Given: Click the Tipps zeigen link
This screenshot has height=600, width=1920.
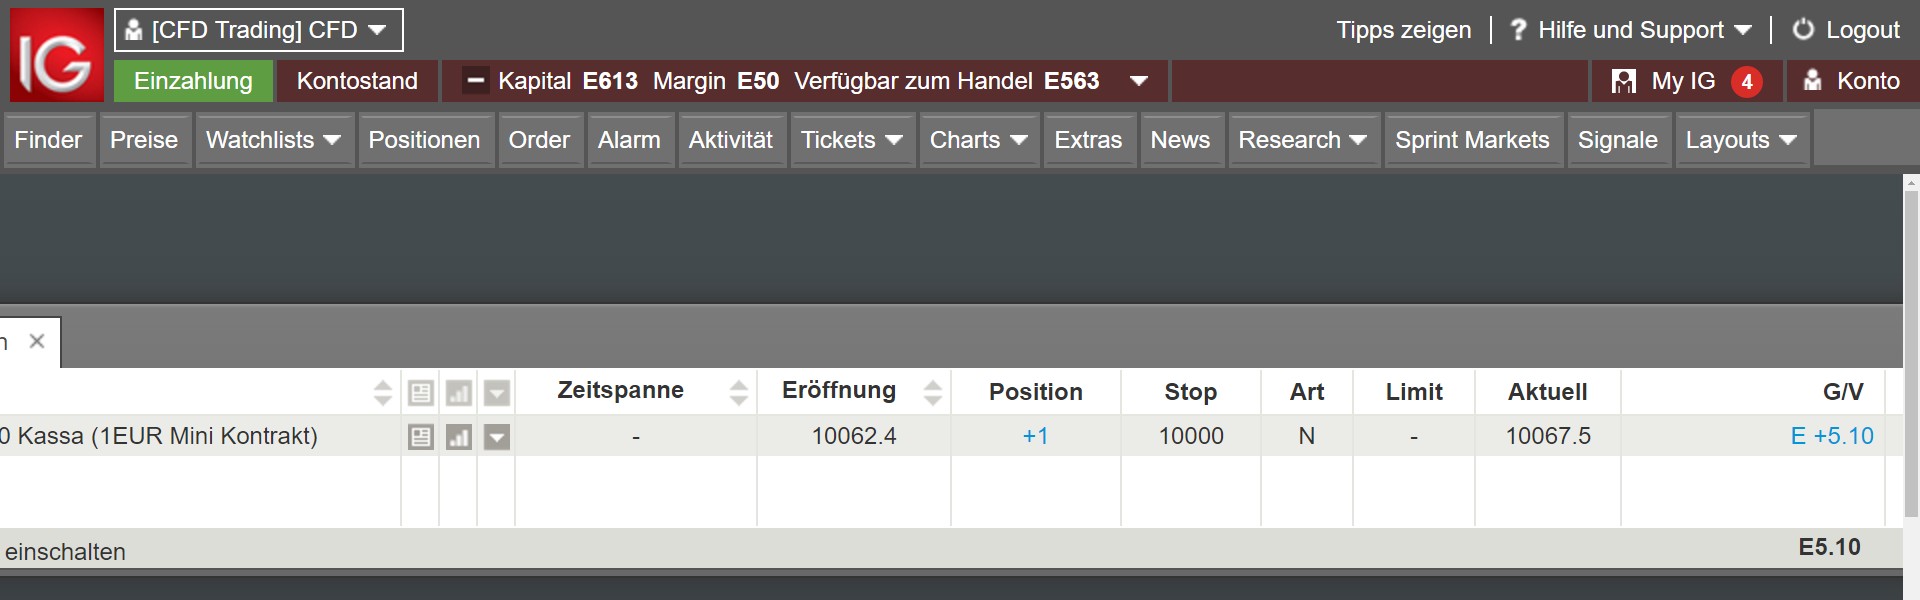Looking at the screenshot, I should click(1403, 30).
